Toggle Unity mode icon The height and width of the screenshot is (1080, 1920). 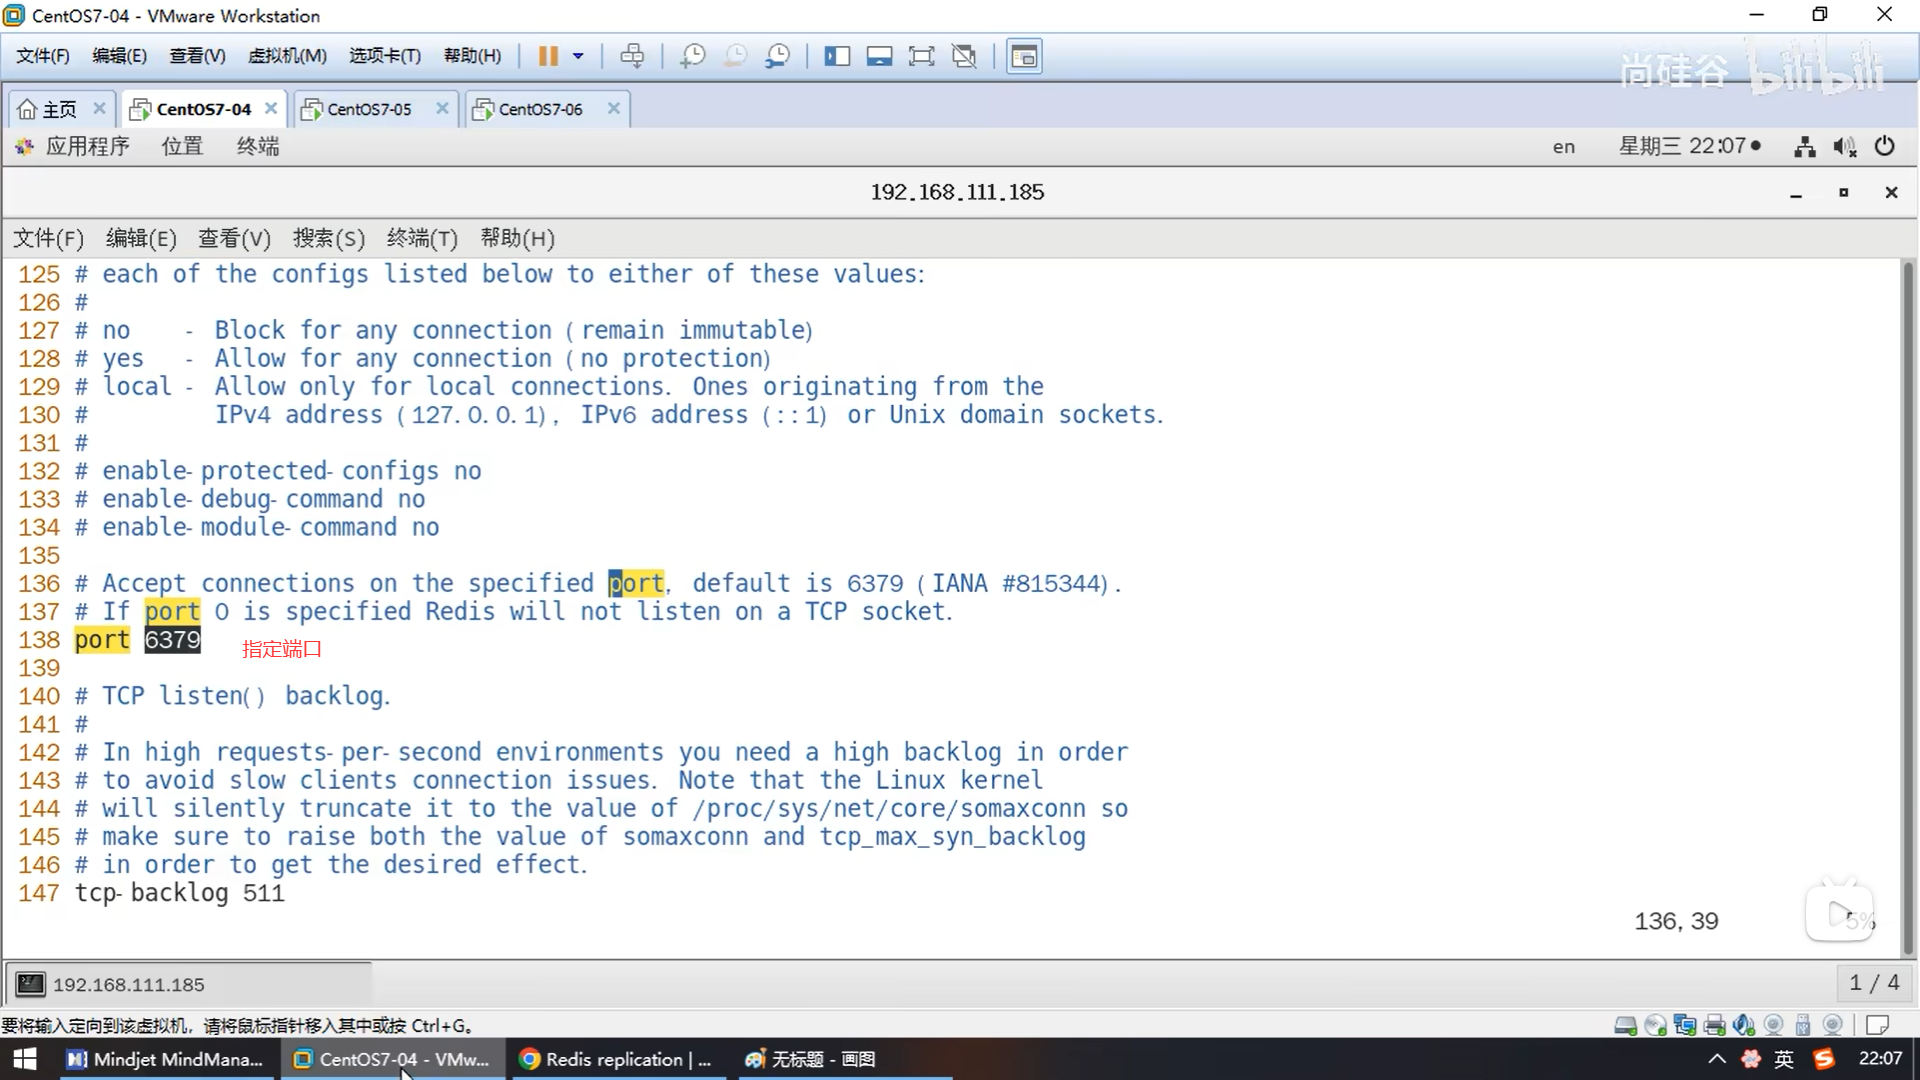[x=964, y=56]
